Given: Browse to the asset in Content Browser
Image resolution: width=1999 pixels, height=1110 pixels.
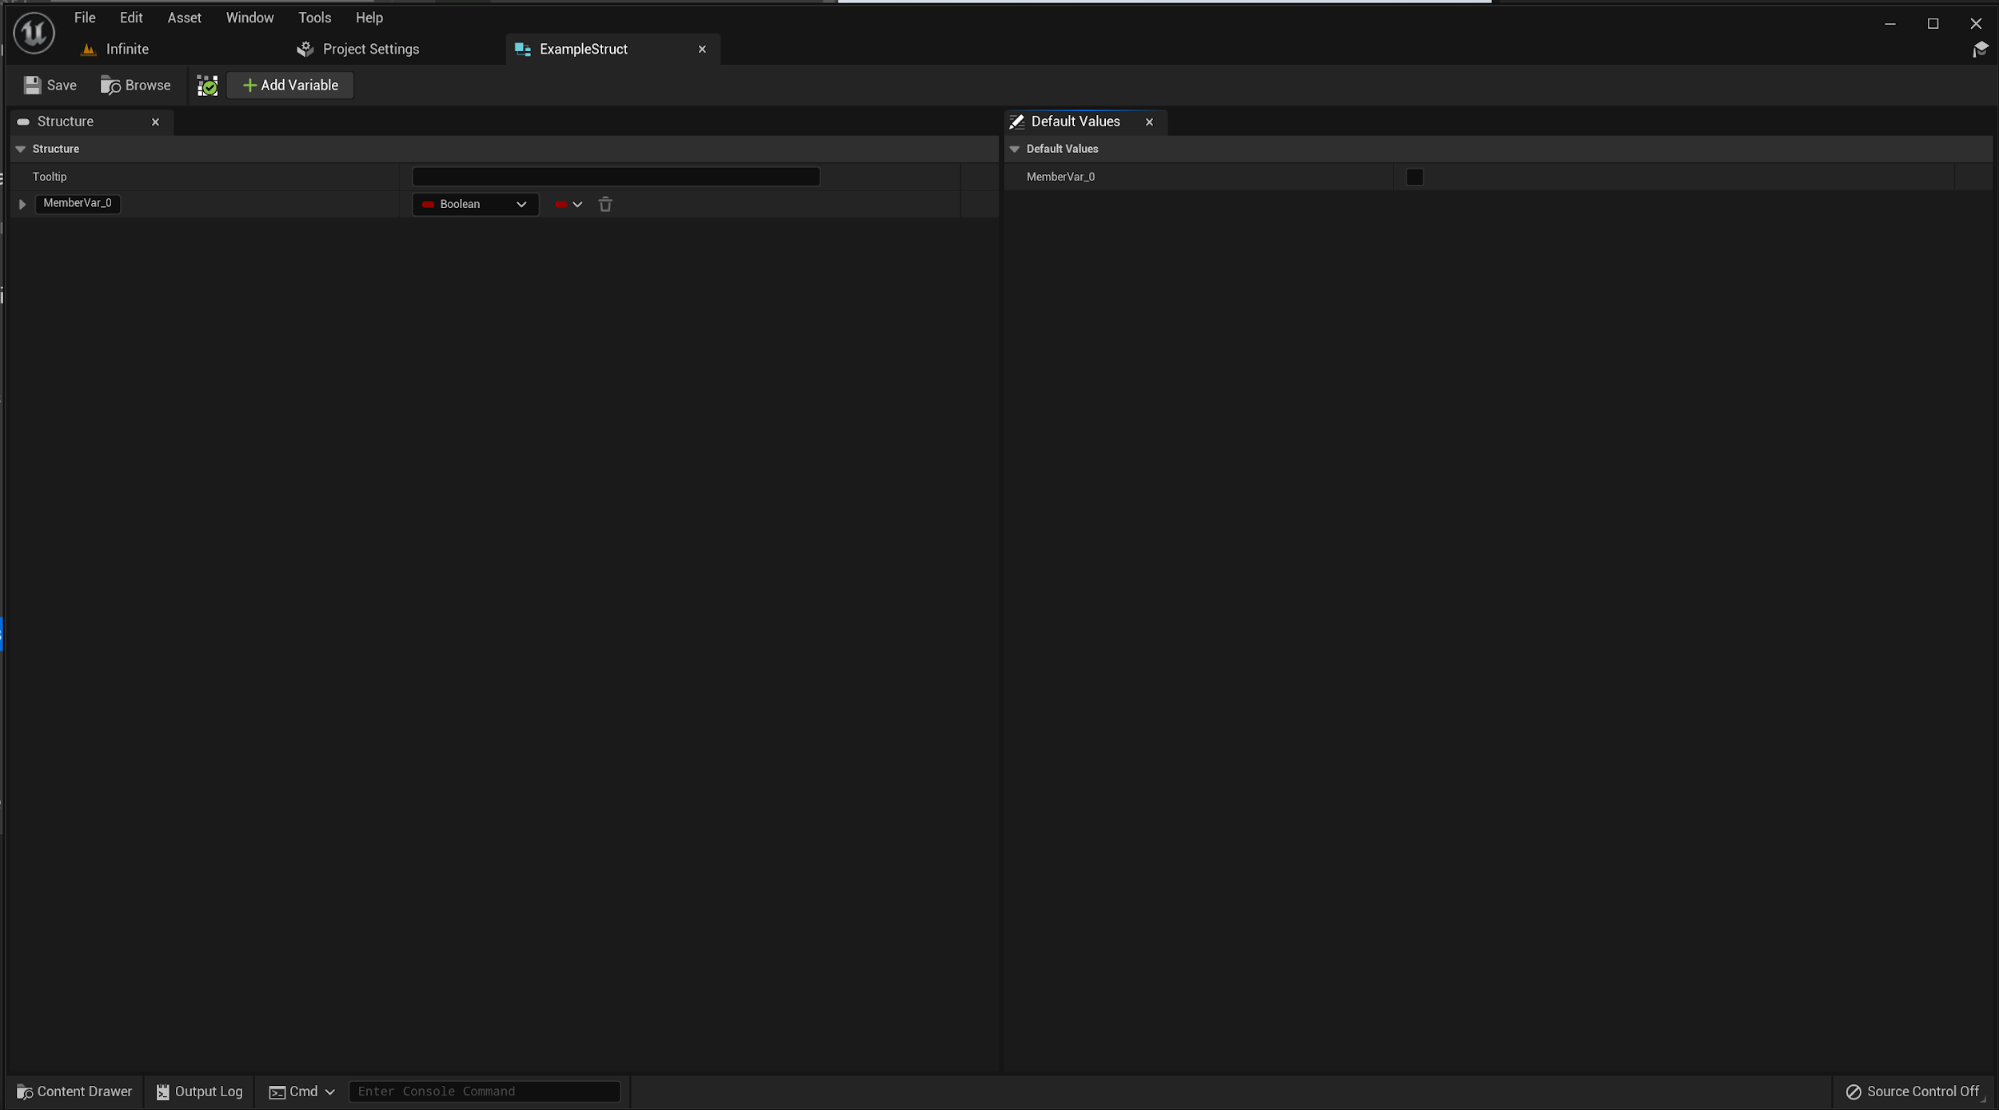Looking at the screenshot, I should (x=136, y=85).
